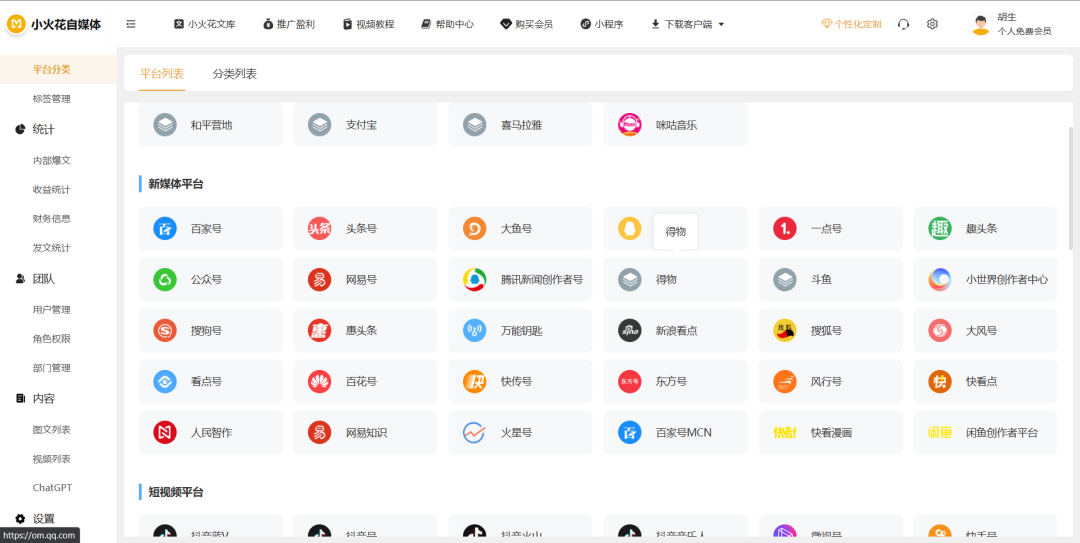This screenshot has width=1080, height=543.
Task: Click the 大鱼号 orange icon
Action: (x=475, y=229)
